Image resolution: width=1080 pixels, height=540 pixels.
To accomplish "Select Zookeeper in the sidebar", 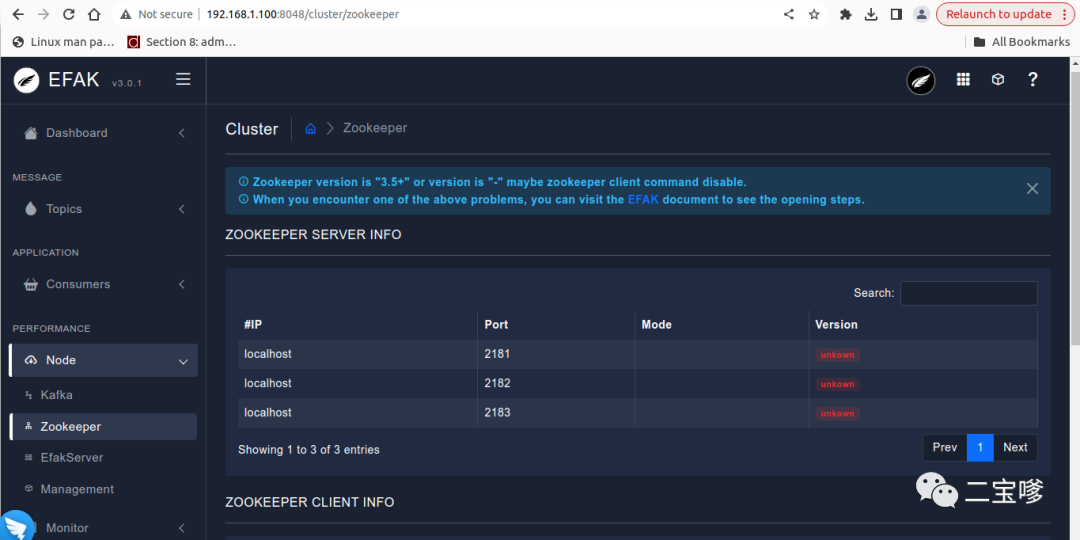I will click(103, 426).
